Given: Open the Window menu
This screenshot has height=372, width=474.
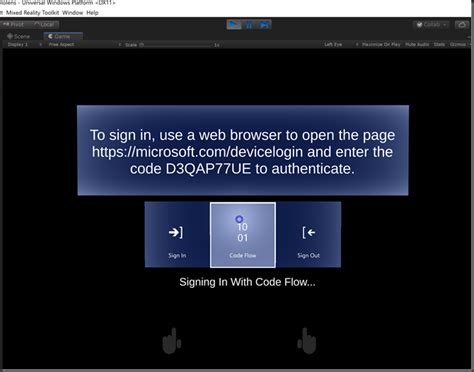Looking at the screenshot, I should (72, 13).
